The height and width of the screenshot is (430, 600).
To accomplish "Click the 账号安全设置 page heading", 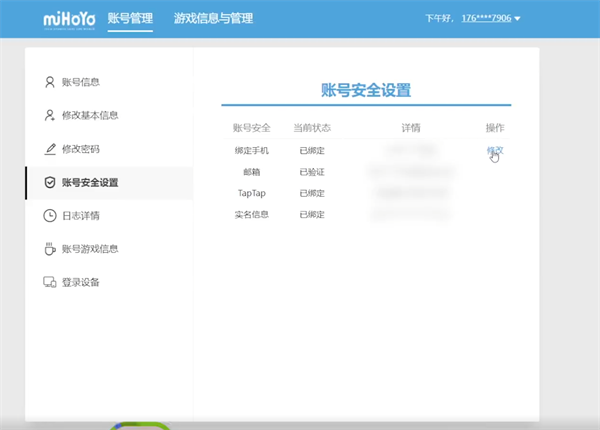I will click(x=366, y=90).
